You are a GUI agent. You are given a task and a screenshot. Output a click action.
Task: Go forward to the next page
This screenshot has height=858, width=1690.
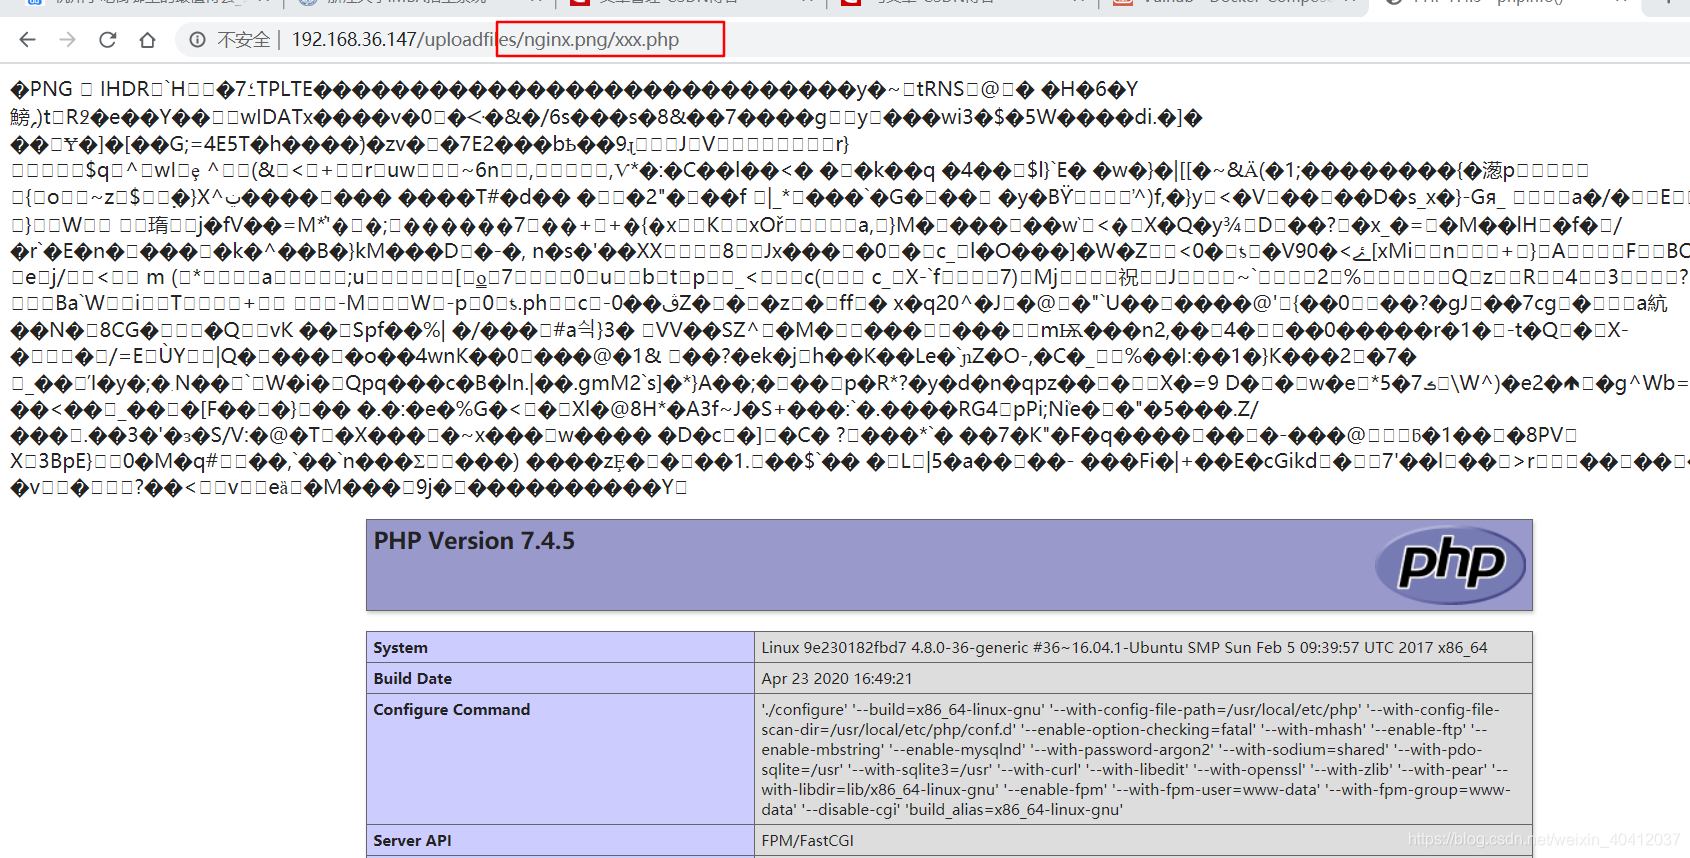pyautogui.click(x=68, y=40)
